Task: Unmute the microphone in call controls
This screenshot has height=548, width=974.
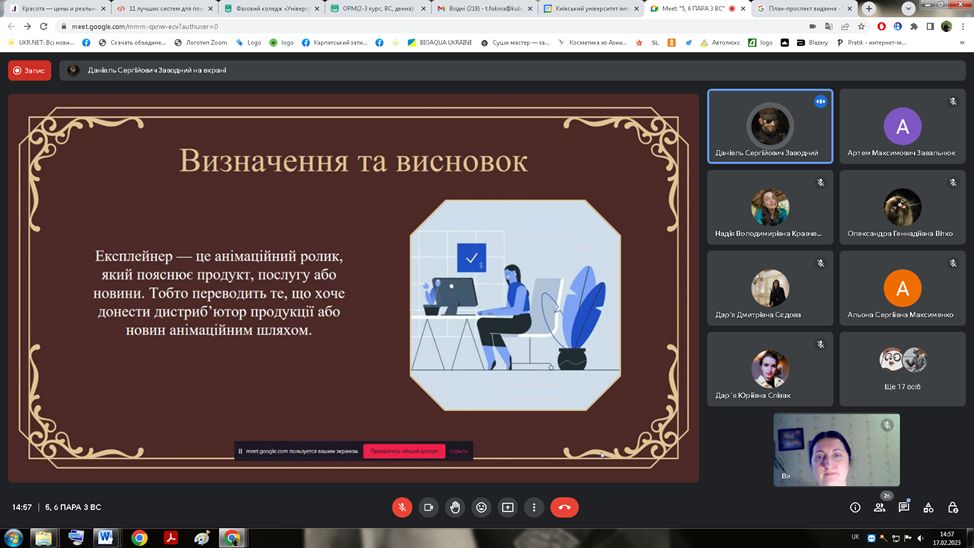Action: coord(402,507)
